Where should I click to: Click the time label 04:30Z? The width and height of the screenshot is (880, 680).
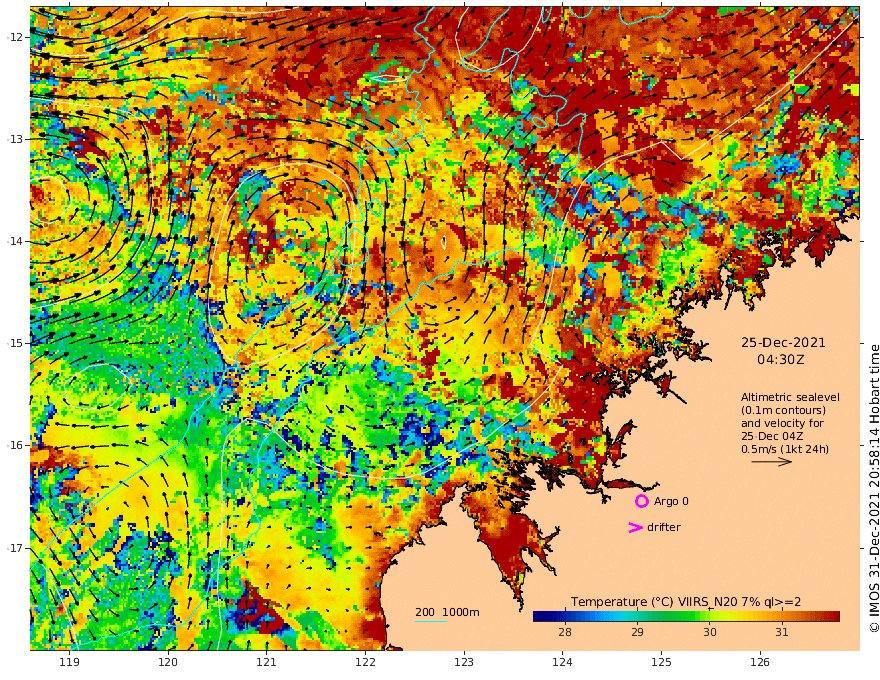(x=780, y=359)
